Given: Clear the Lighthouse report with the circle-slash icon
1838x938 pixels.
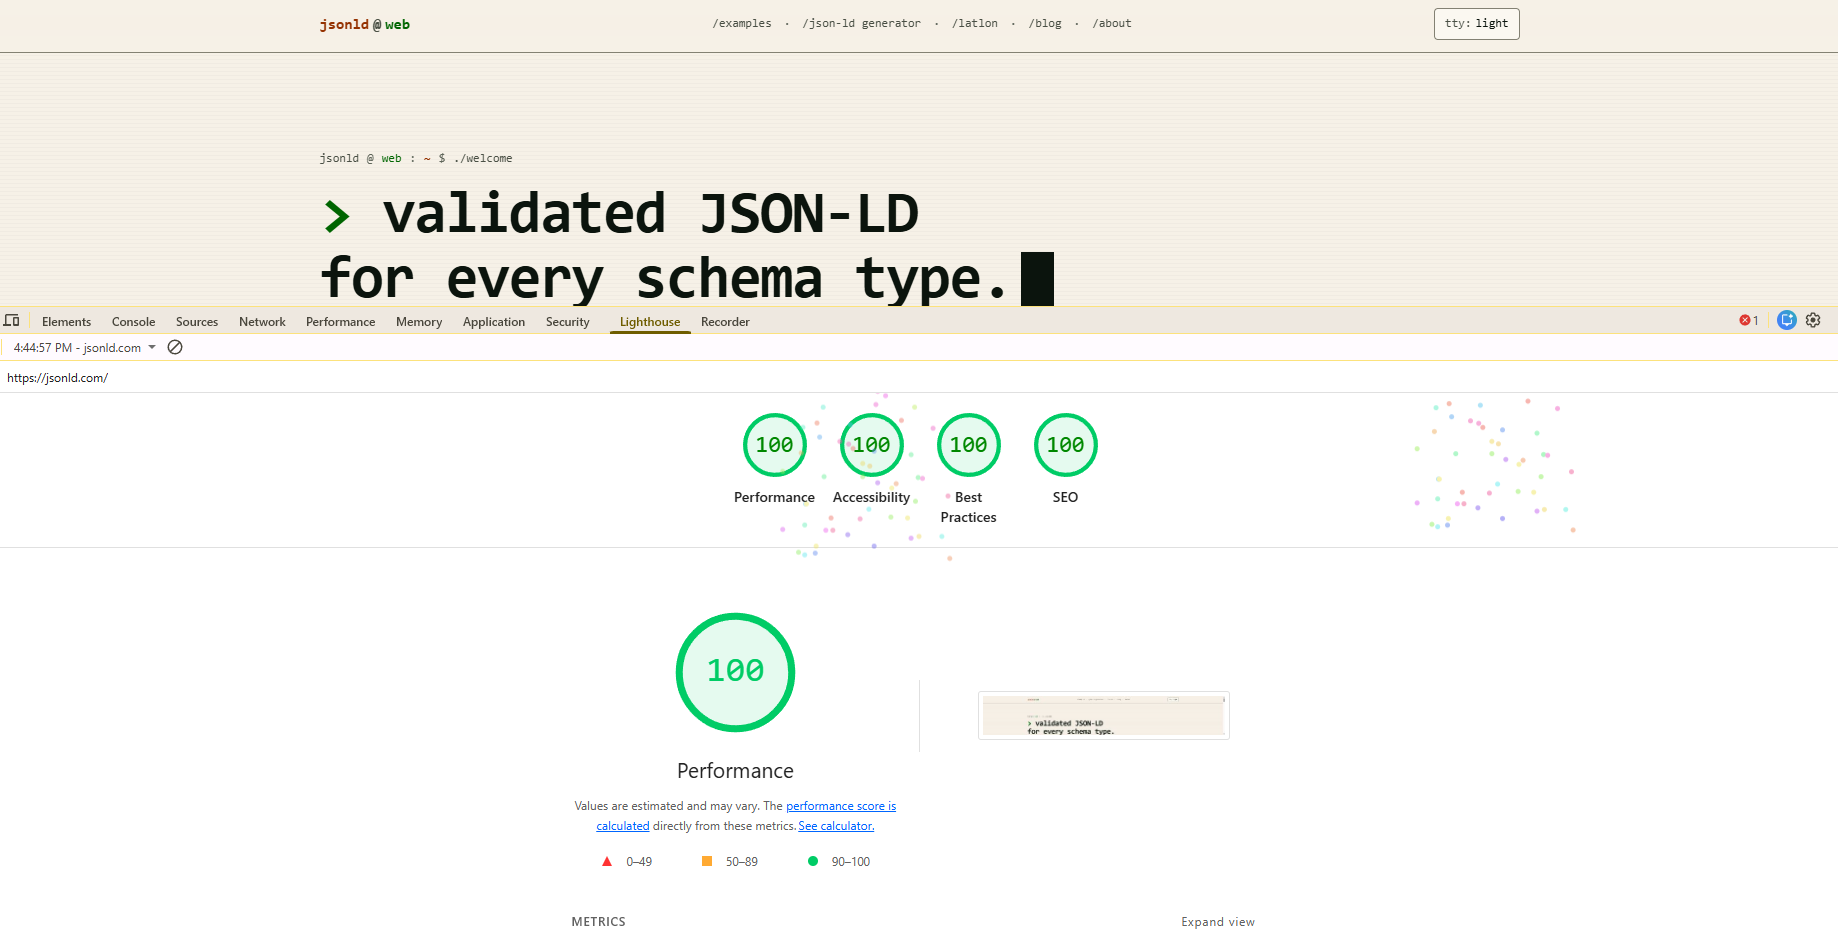Looking at the screenshot, I should pyautogui.click(x=175, y=347).
